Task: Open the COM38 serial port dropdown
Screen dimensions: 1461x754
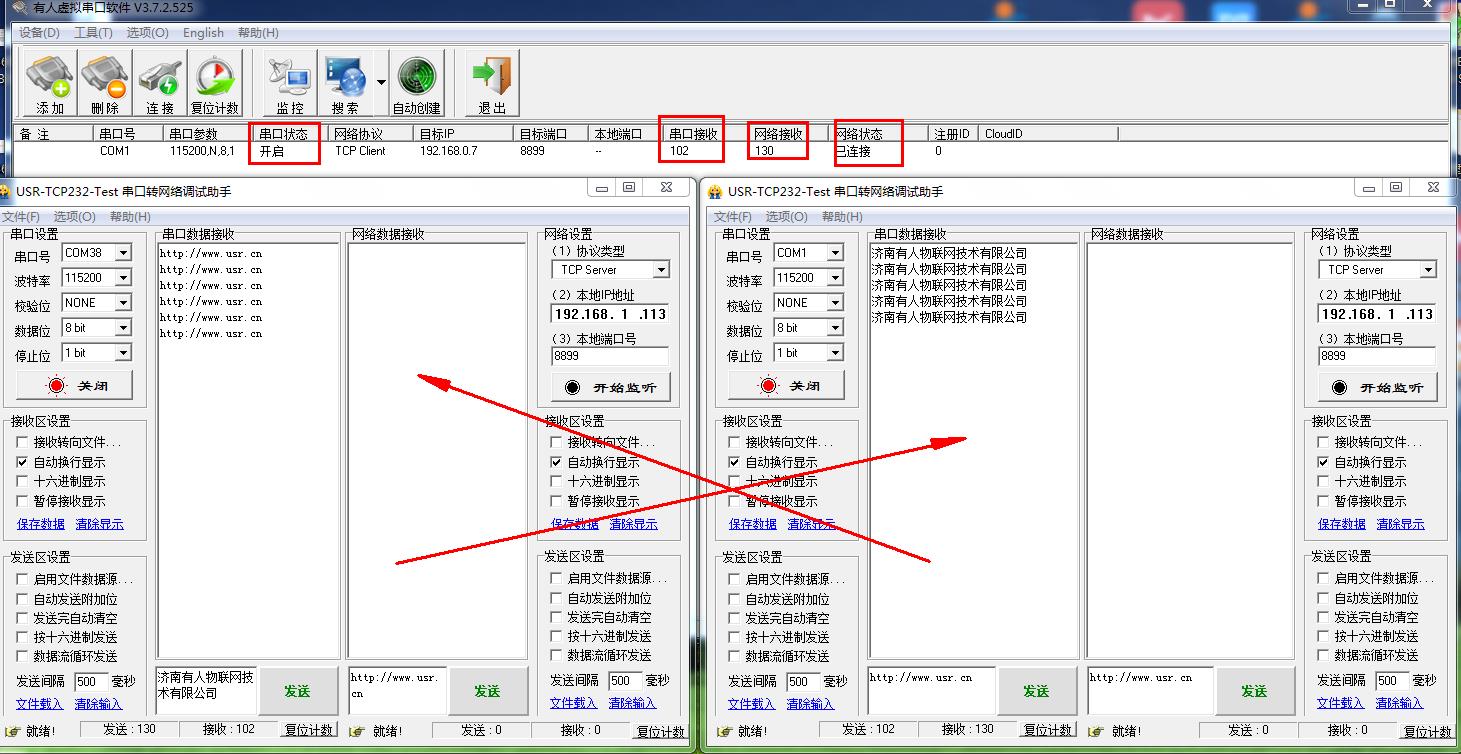Action: [123, 254]
